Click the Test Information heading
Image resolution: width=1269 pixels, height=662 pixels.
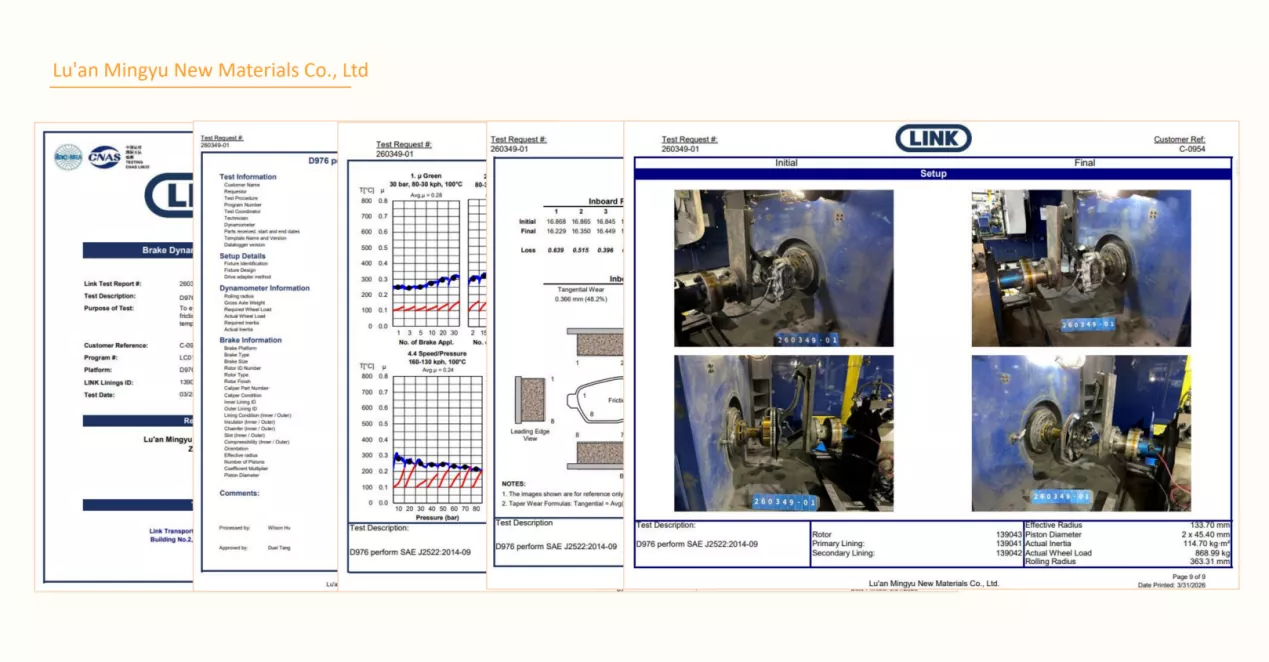248,177
